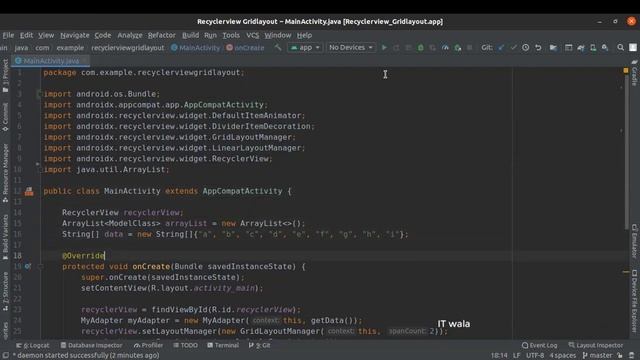Viewport: 640px width, 360px height.
Task: Collapse the onCreate method fold marker
Action: pyautogui.click(x=40, y=267)
